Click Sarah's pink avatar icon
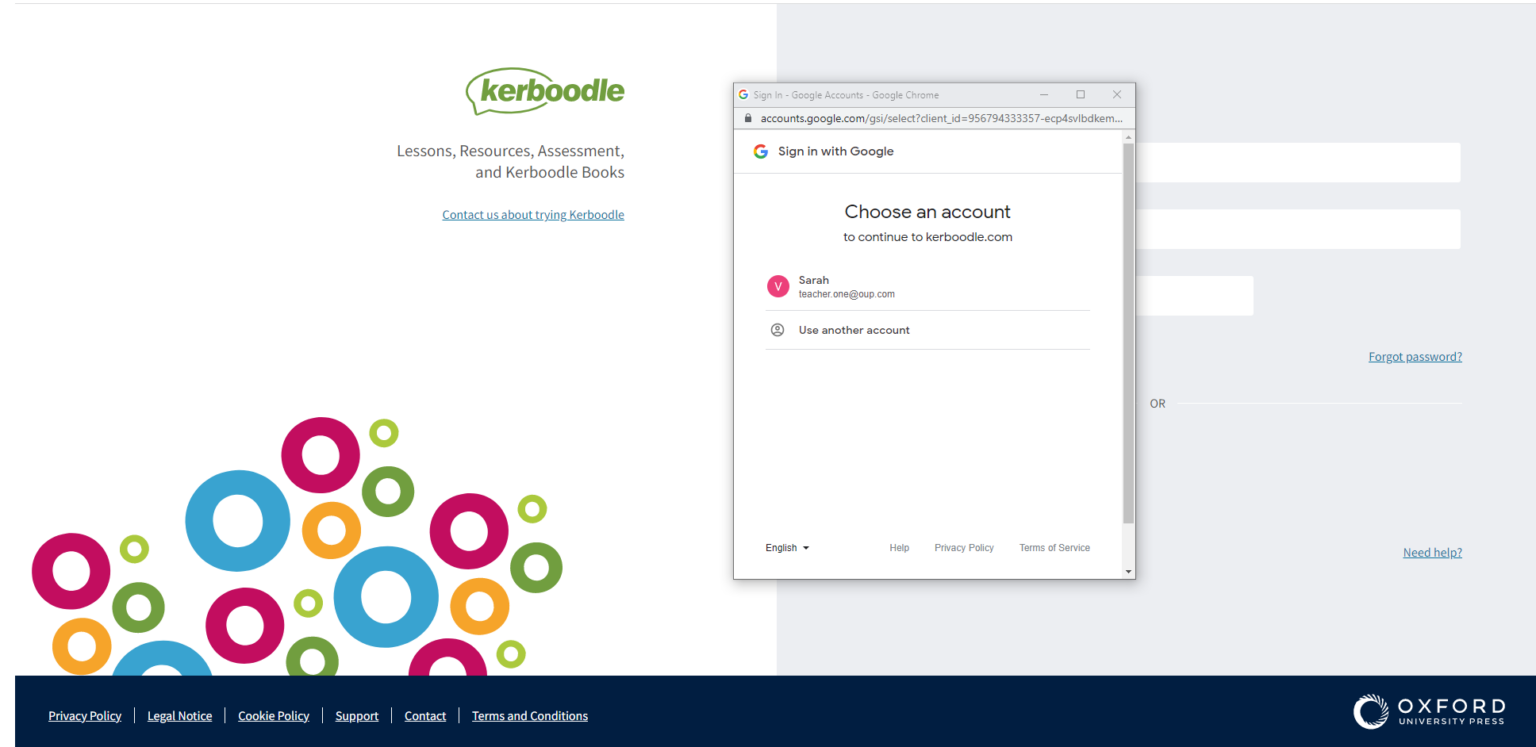This screenshot has height=747, width=1536. (778, 287)
